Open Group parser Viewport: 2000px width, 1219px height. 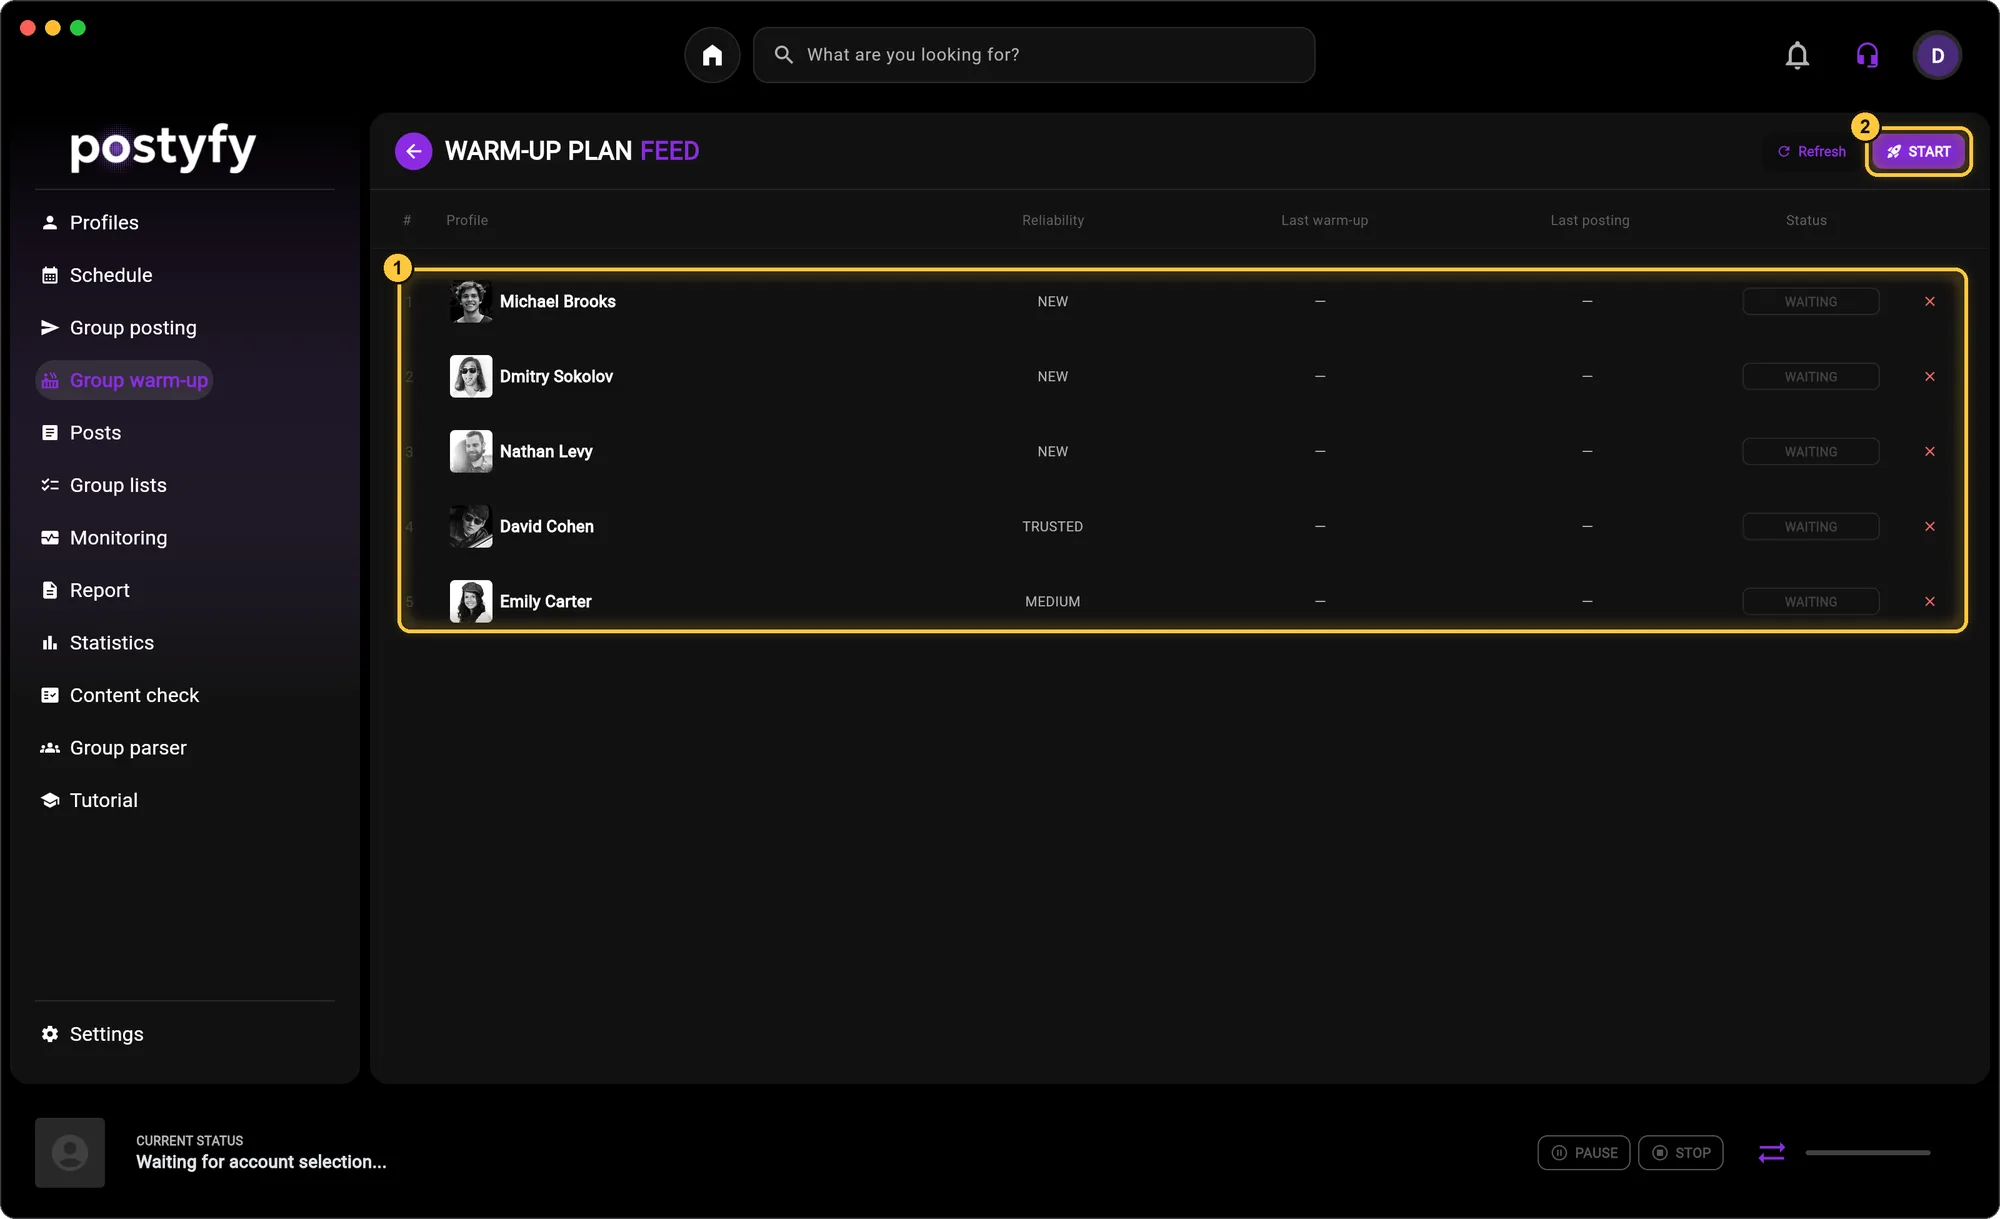click(113, 748)
